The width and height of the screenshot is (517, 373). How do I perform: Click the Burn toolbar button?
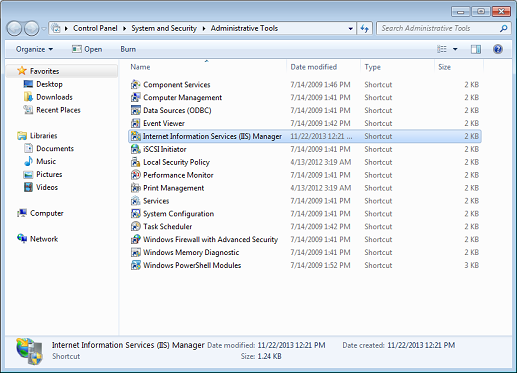tap(128, 49)
